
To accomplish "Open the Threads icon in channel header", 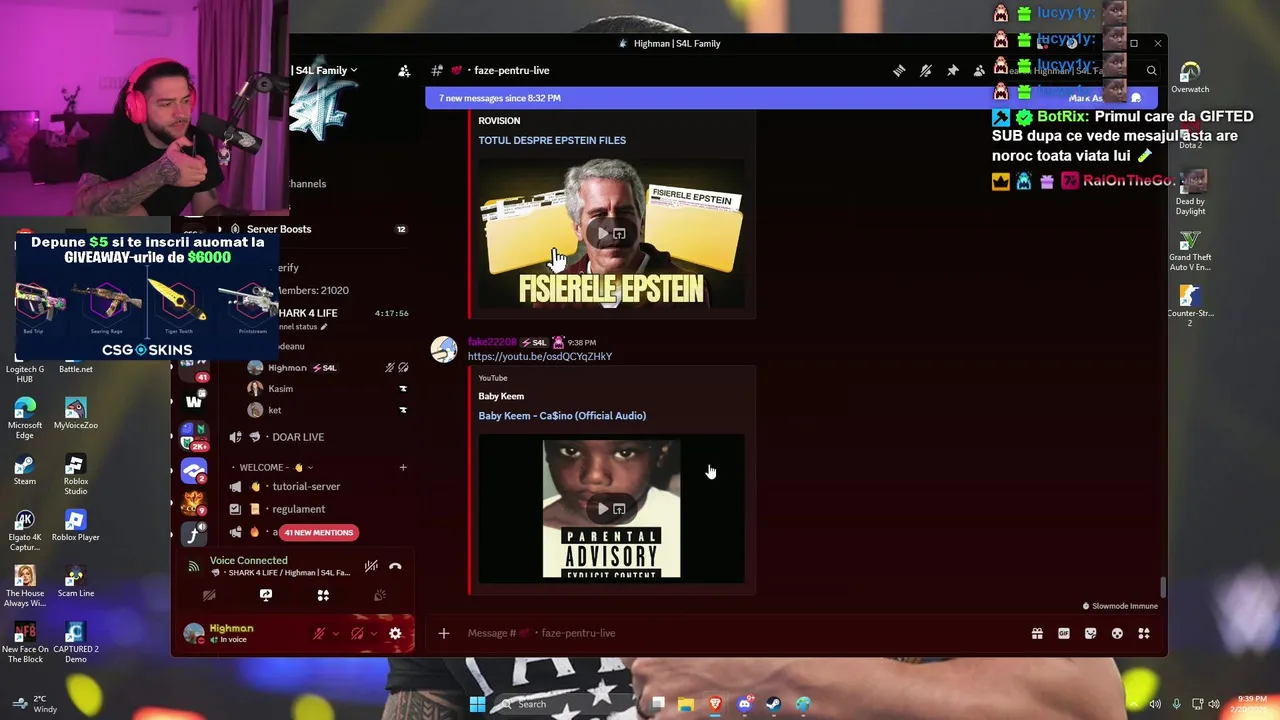I will click(x=899, y=70).
